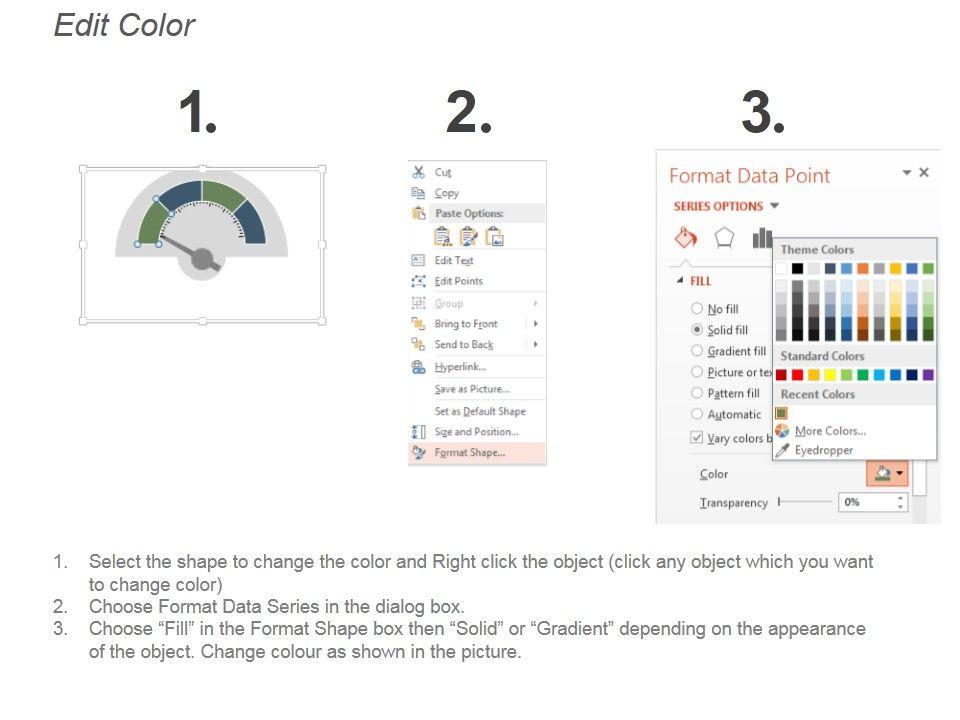
Task: Click the Hyperlink chain icon
Action: click(419, 367)
